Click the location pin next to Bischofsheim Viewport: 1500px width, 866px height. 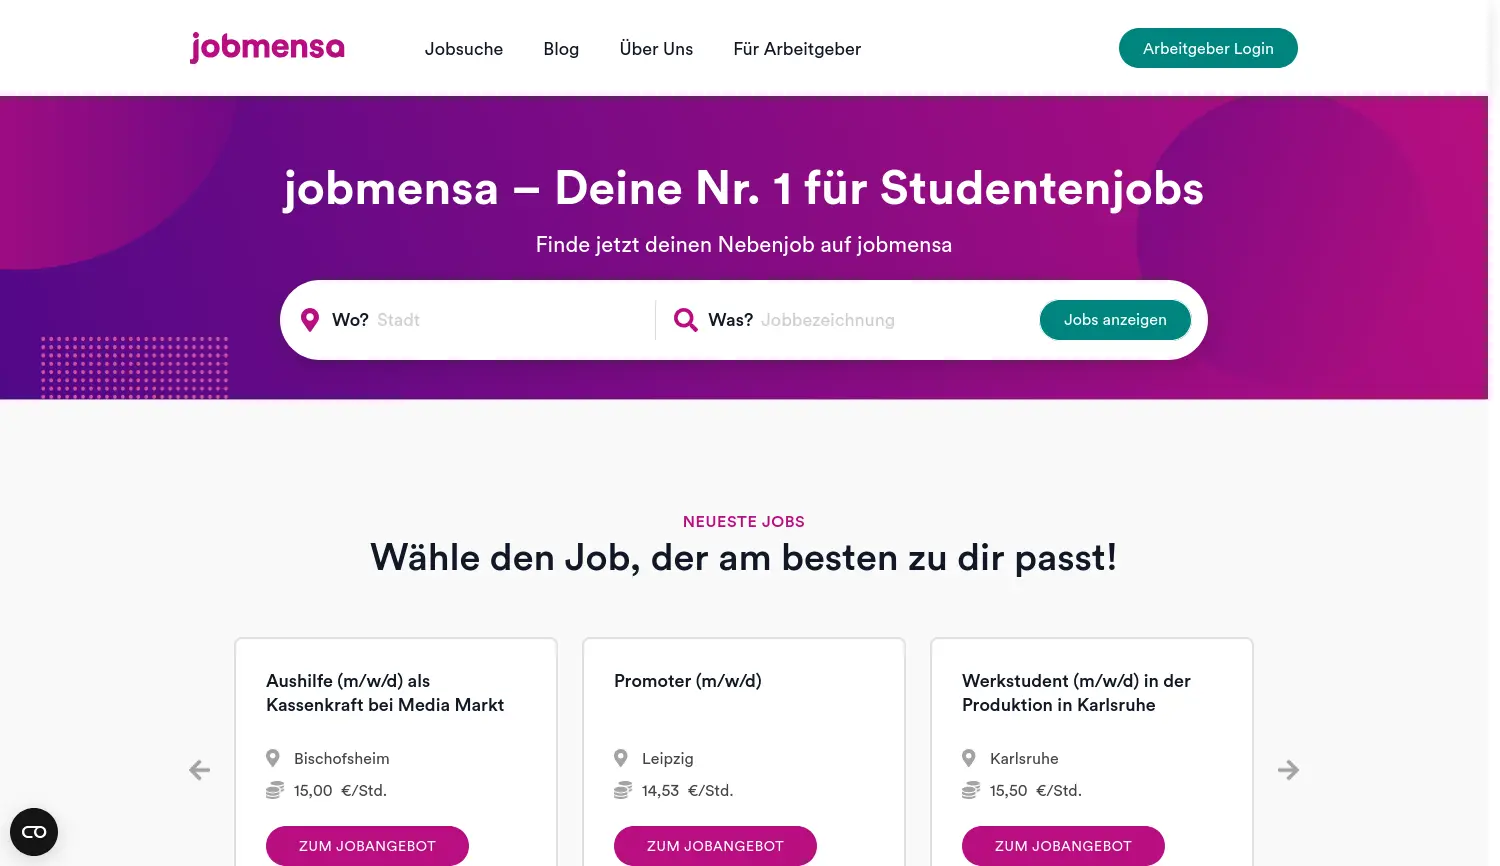272,758
